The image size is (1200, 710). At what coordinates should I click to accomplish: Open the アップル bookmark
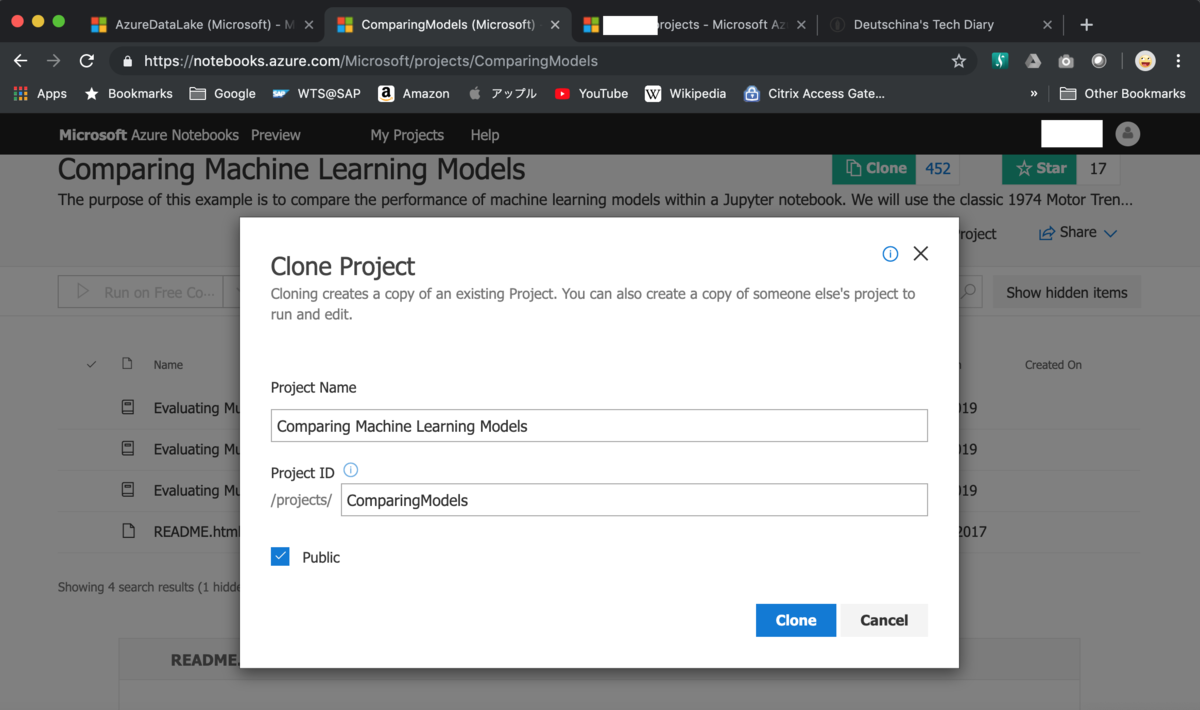(x=502, y=93)
